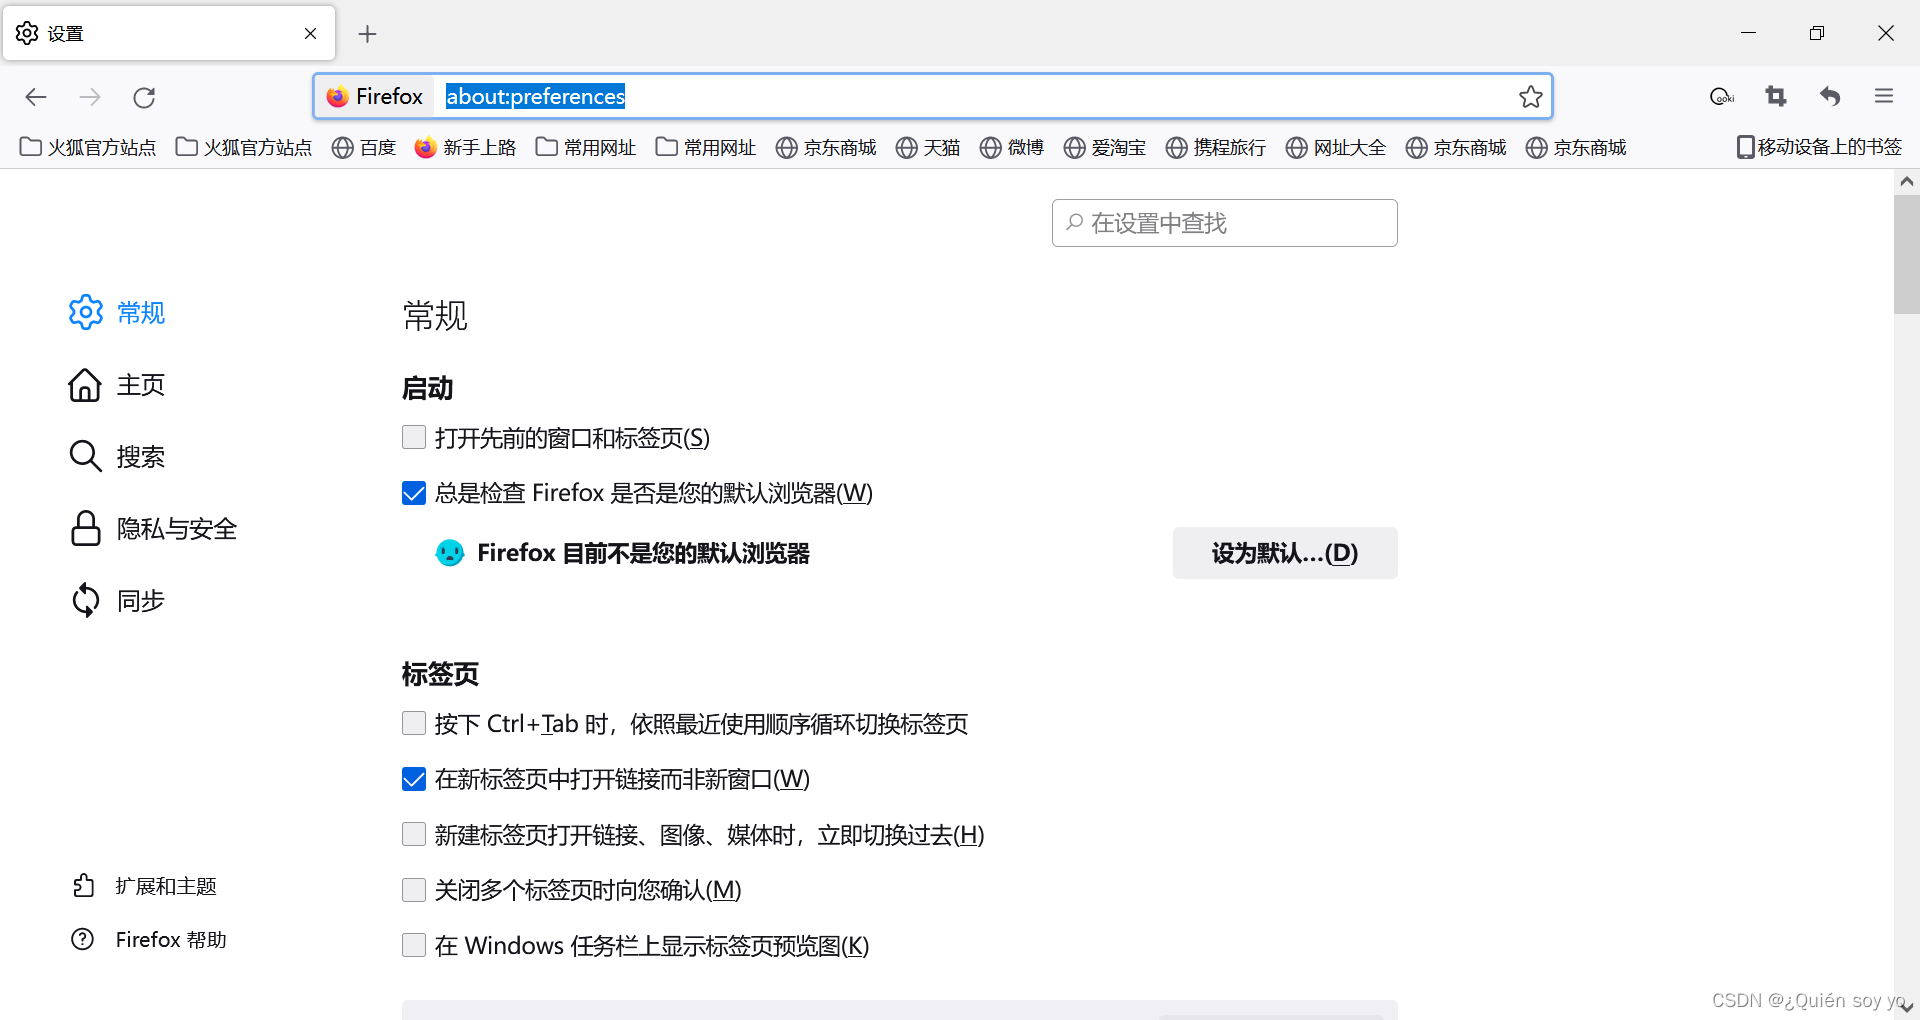
Task: Close the 设置 tab
Action: [310, 34]
